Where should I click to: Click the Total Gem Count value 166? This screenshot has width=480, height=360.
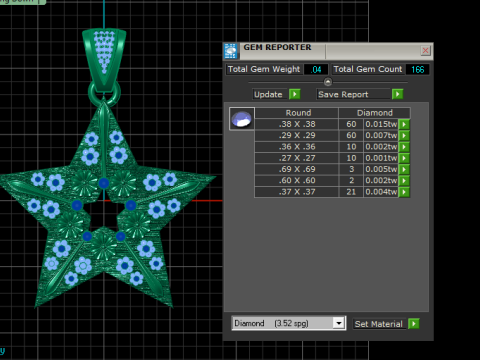tap(417, 69)
